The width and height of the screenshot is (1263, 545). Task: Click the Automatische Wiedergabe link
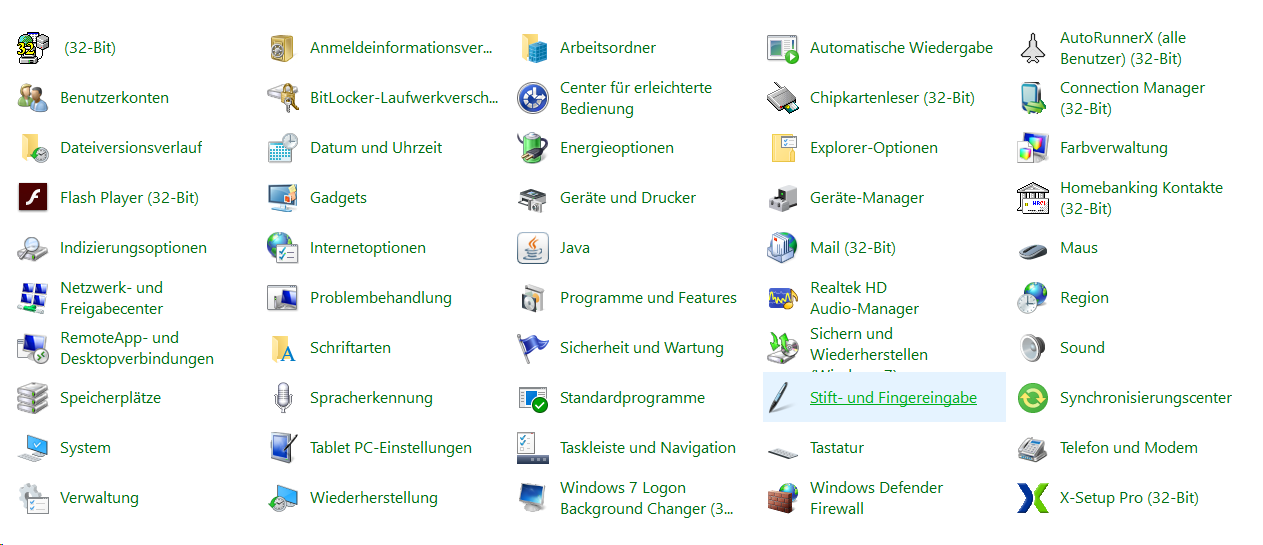click(901, 48)
